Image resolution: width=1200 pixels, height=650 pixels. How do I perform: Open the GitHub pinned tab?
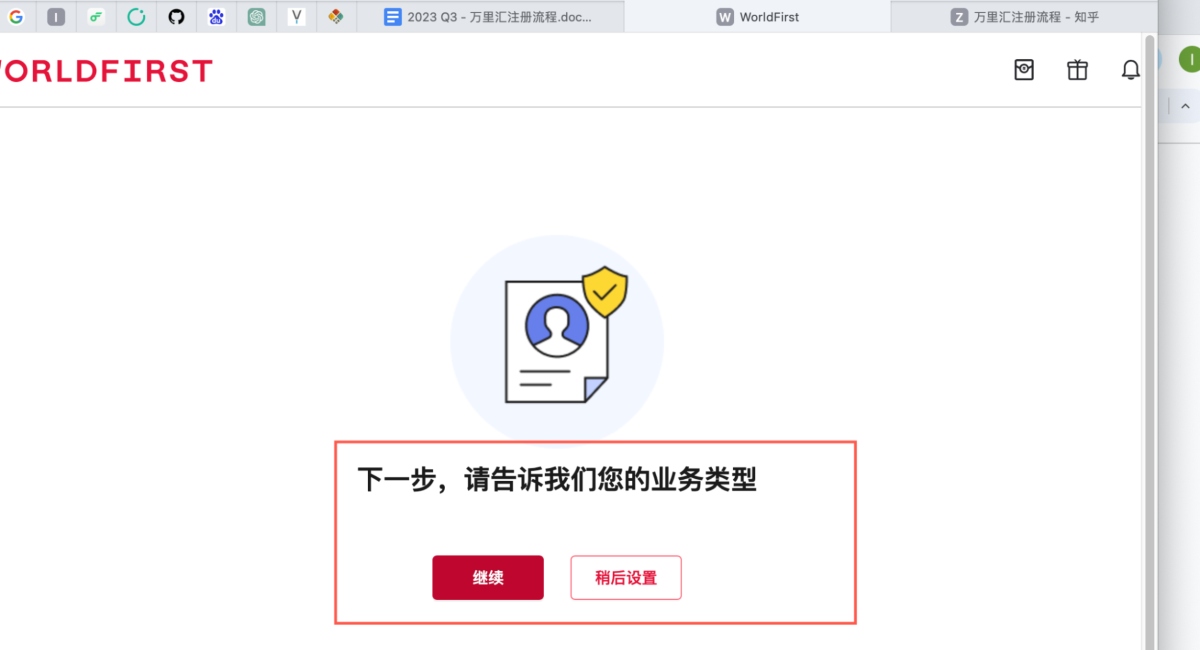(x=176, y=17)
